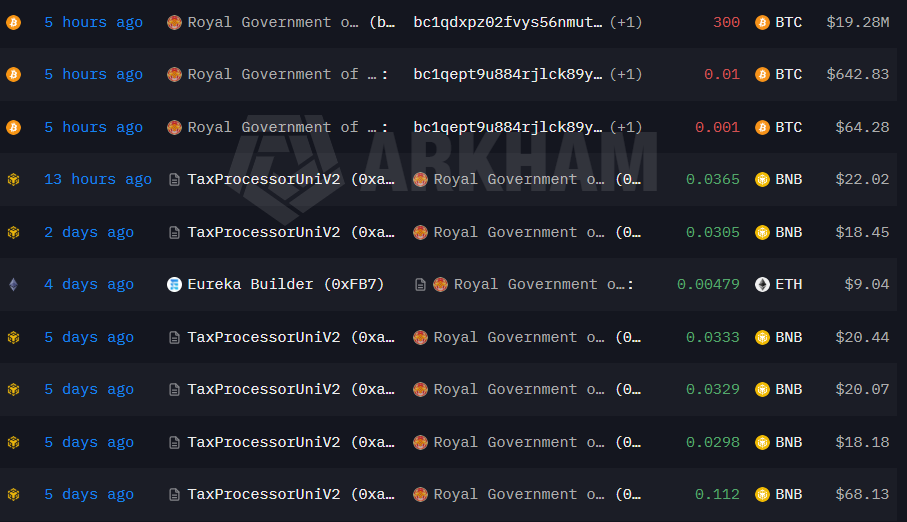
Task: Click the $9.04 USD value
Action: tap(867, 285)
